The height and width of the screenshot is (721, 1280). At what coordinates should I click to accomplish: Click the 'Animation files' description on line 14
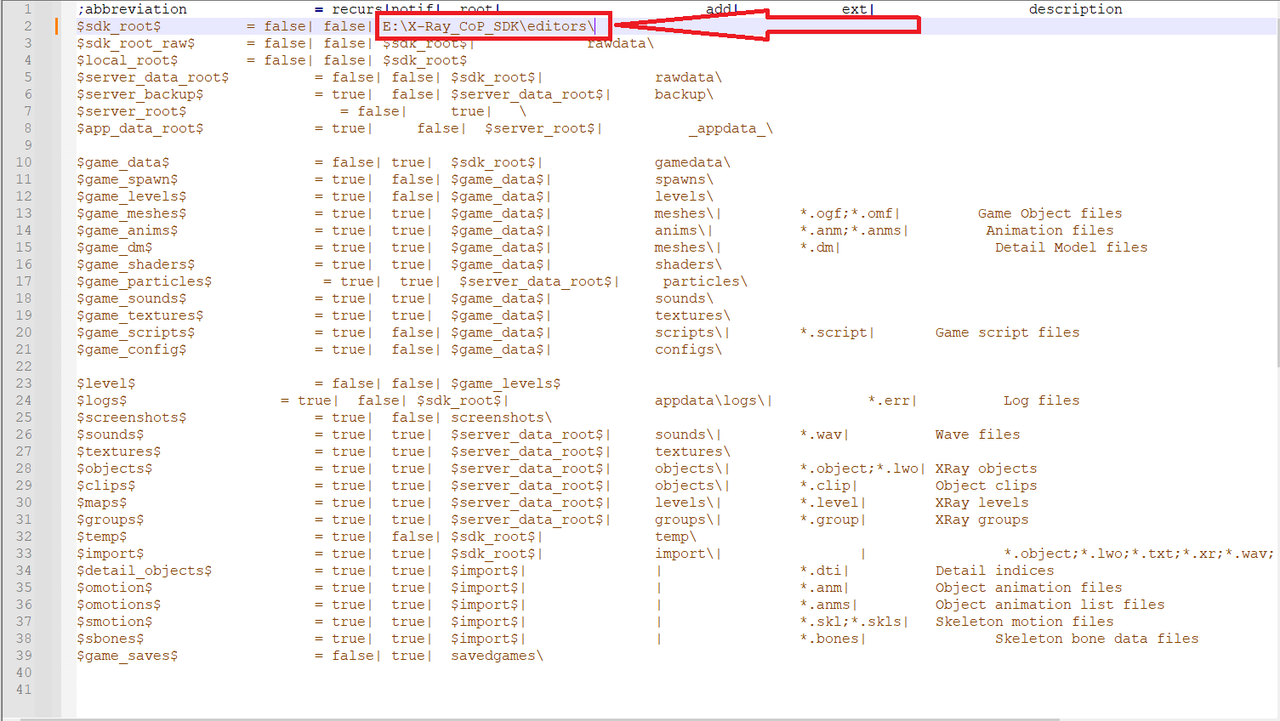pyautogui.click(x=1050, y=230)
